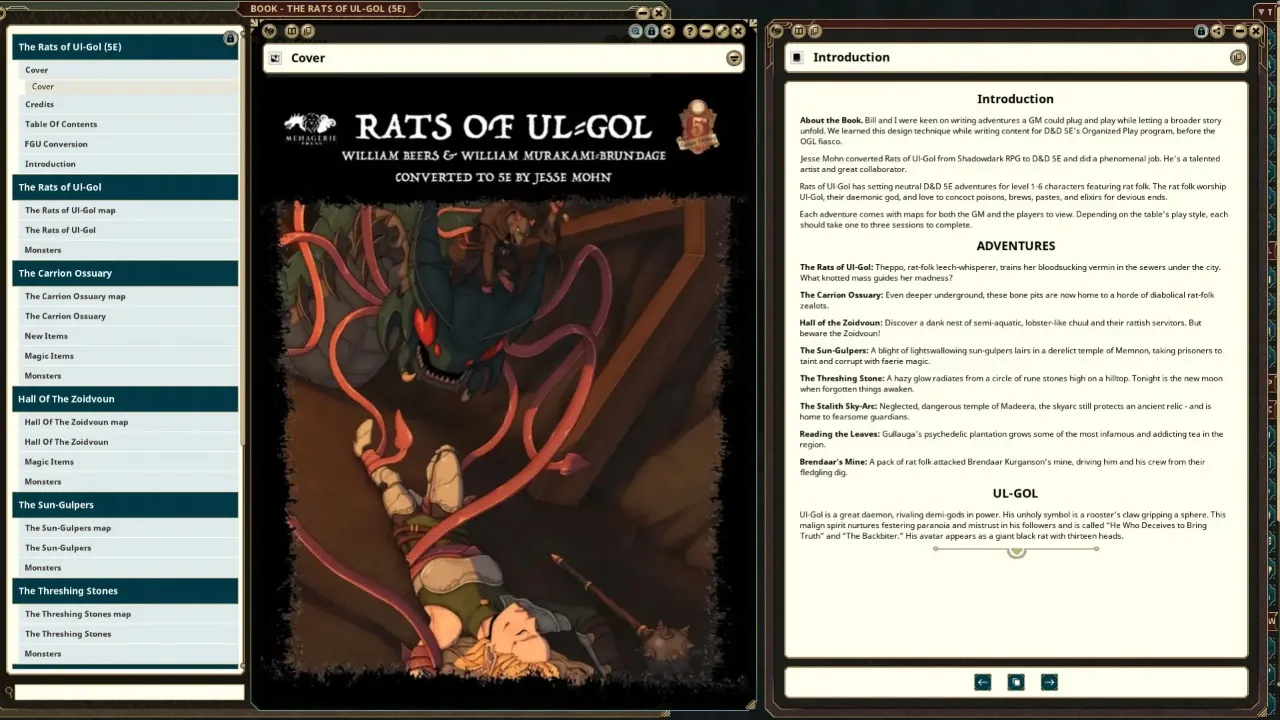
Task: Click the 'BOOK - THE RATS OF UL-GOL (5E)' title tab
Action: click(x=327, y=9)
